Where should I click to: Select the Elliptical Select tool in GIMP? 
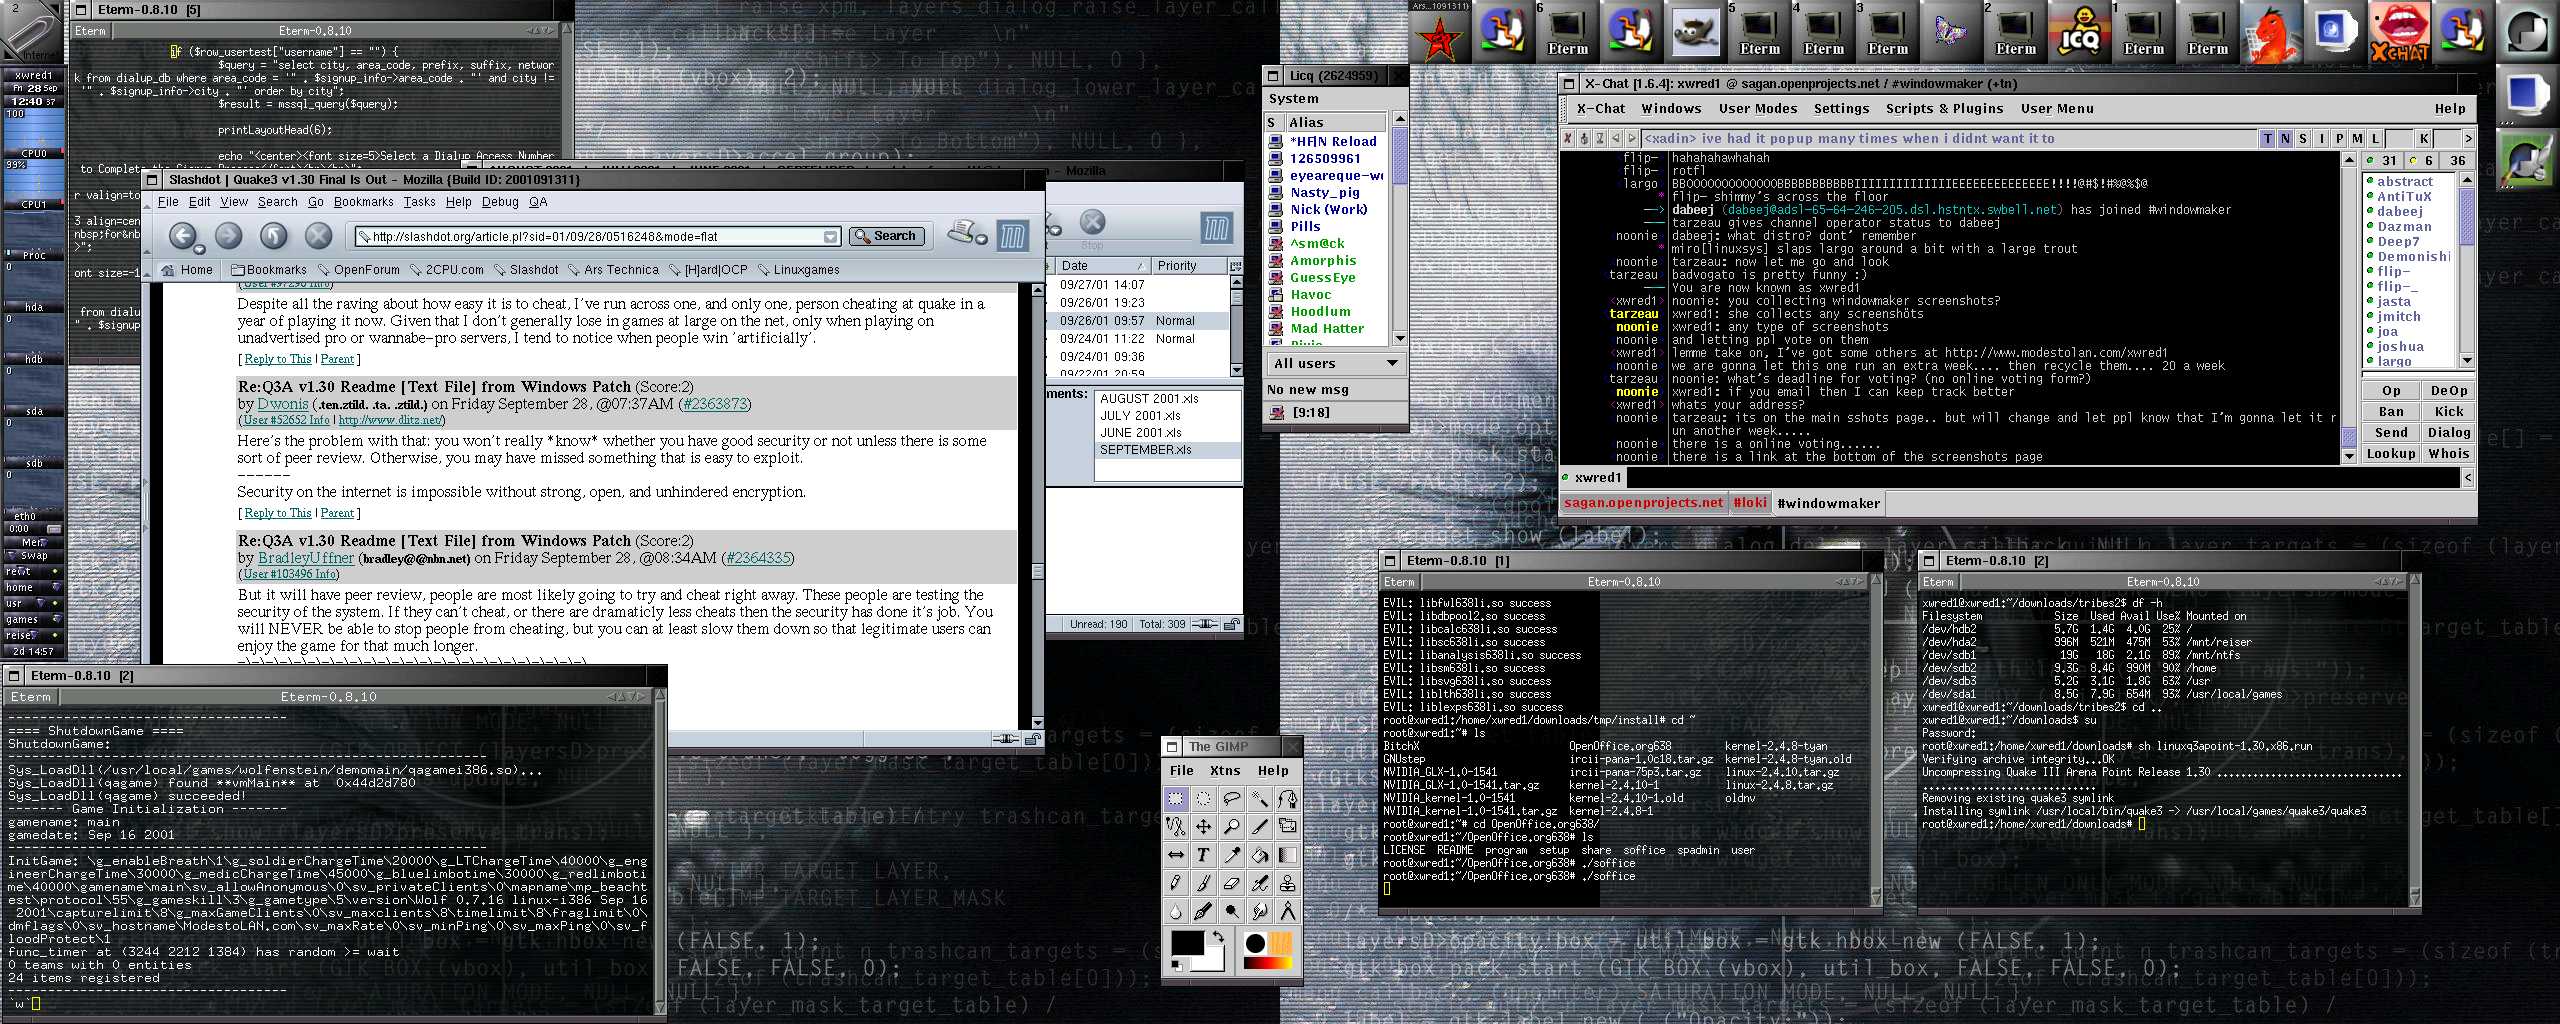(1204, 798)
